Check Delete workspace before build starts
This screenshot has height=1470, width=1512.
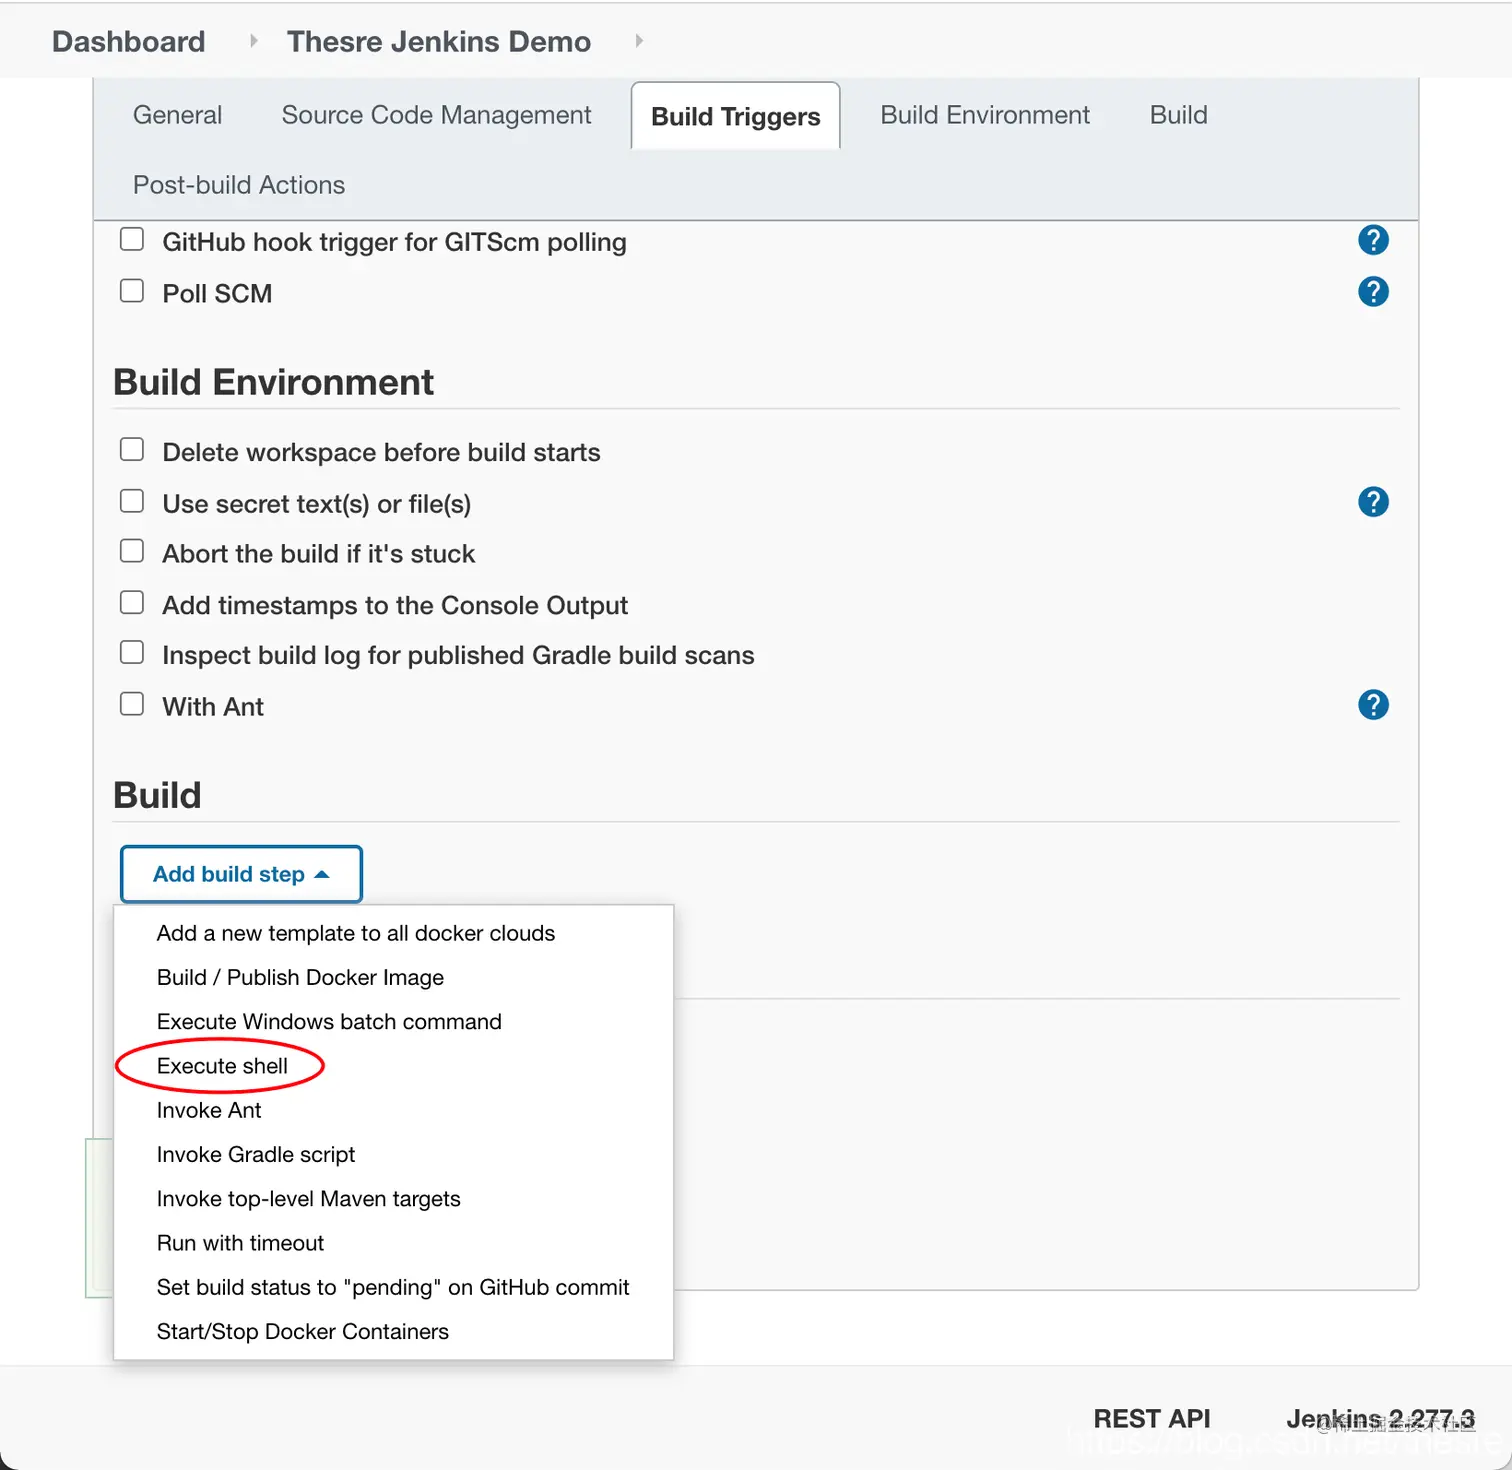click(132, 450)
